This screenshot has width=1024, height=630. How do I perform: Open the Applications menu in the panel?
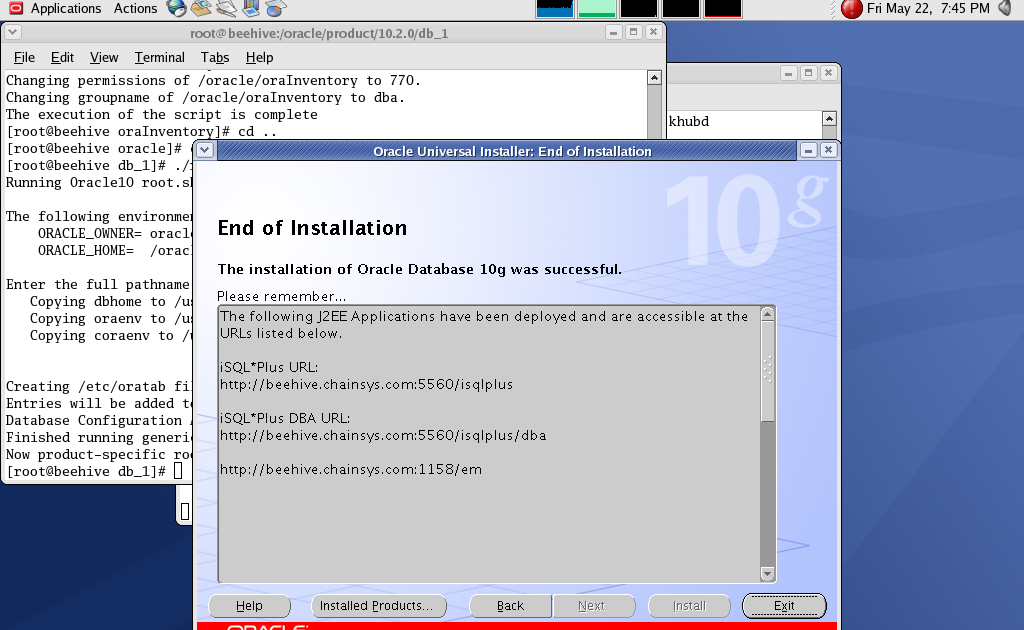[x=55, y=8]
